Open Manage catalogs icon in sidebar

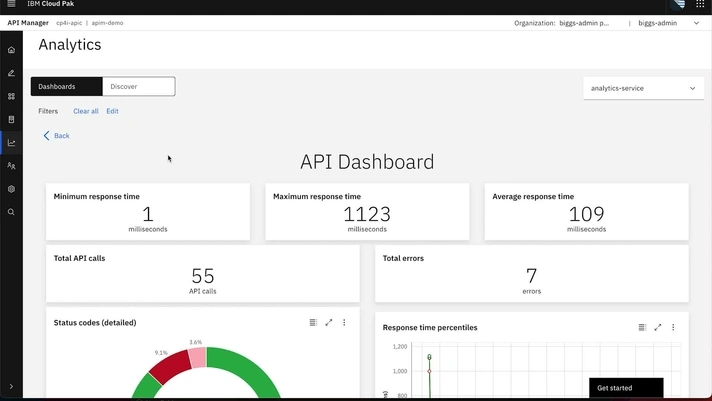click(x=11, y=96)
